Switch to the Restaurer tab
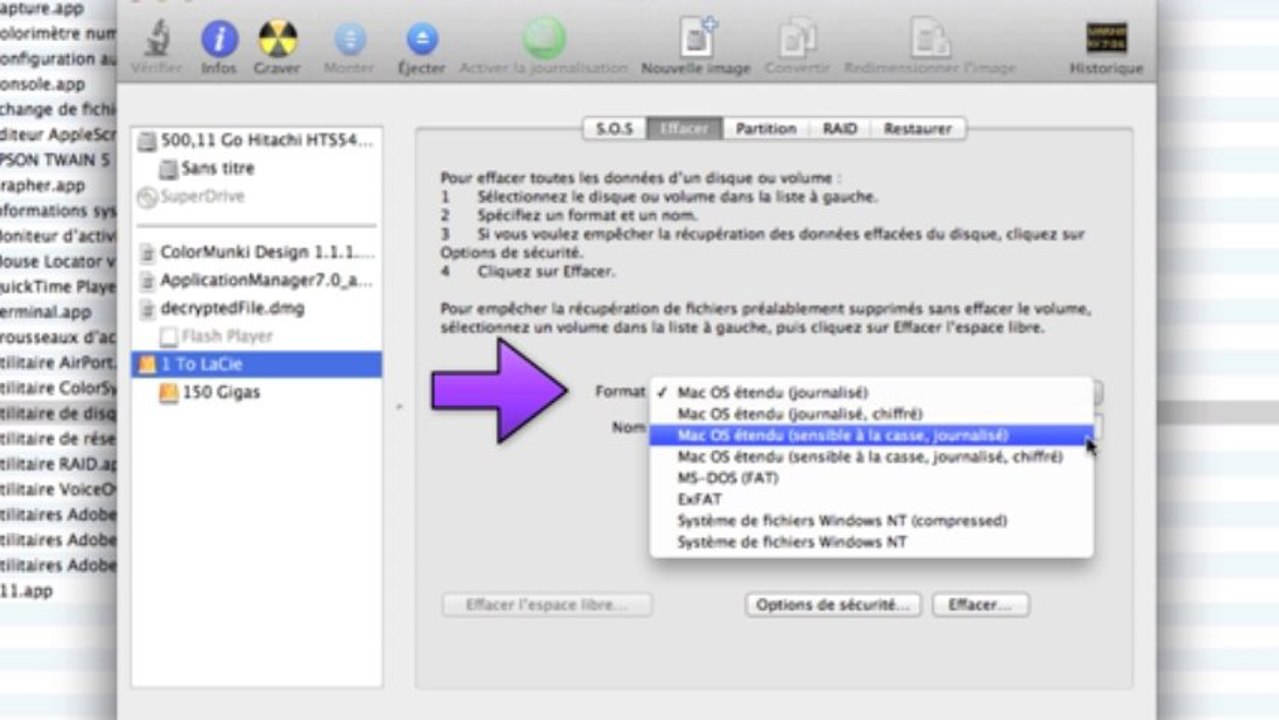The width and height of the screenshot is (1279, 720). coord(917,128)
